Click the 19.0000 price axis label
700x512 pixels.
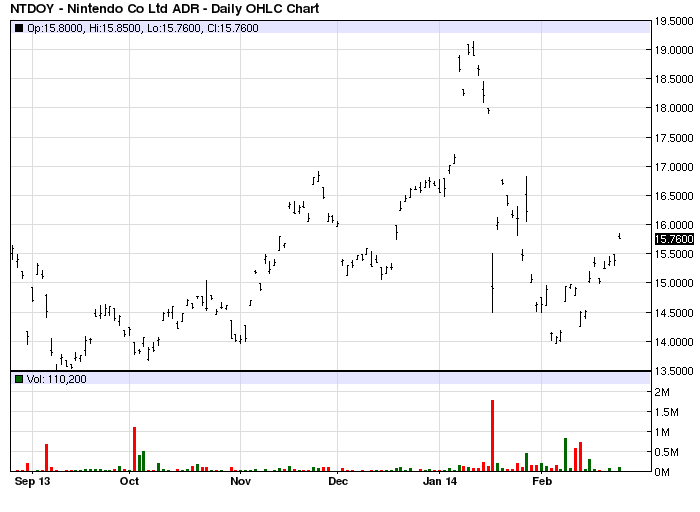[x=674, y=50]
